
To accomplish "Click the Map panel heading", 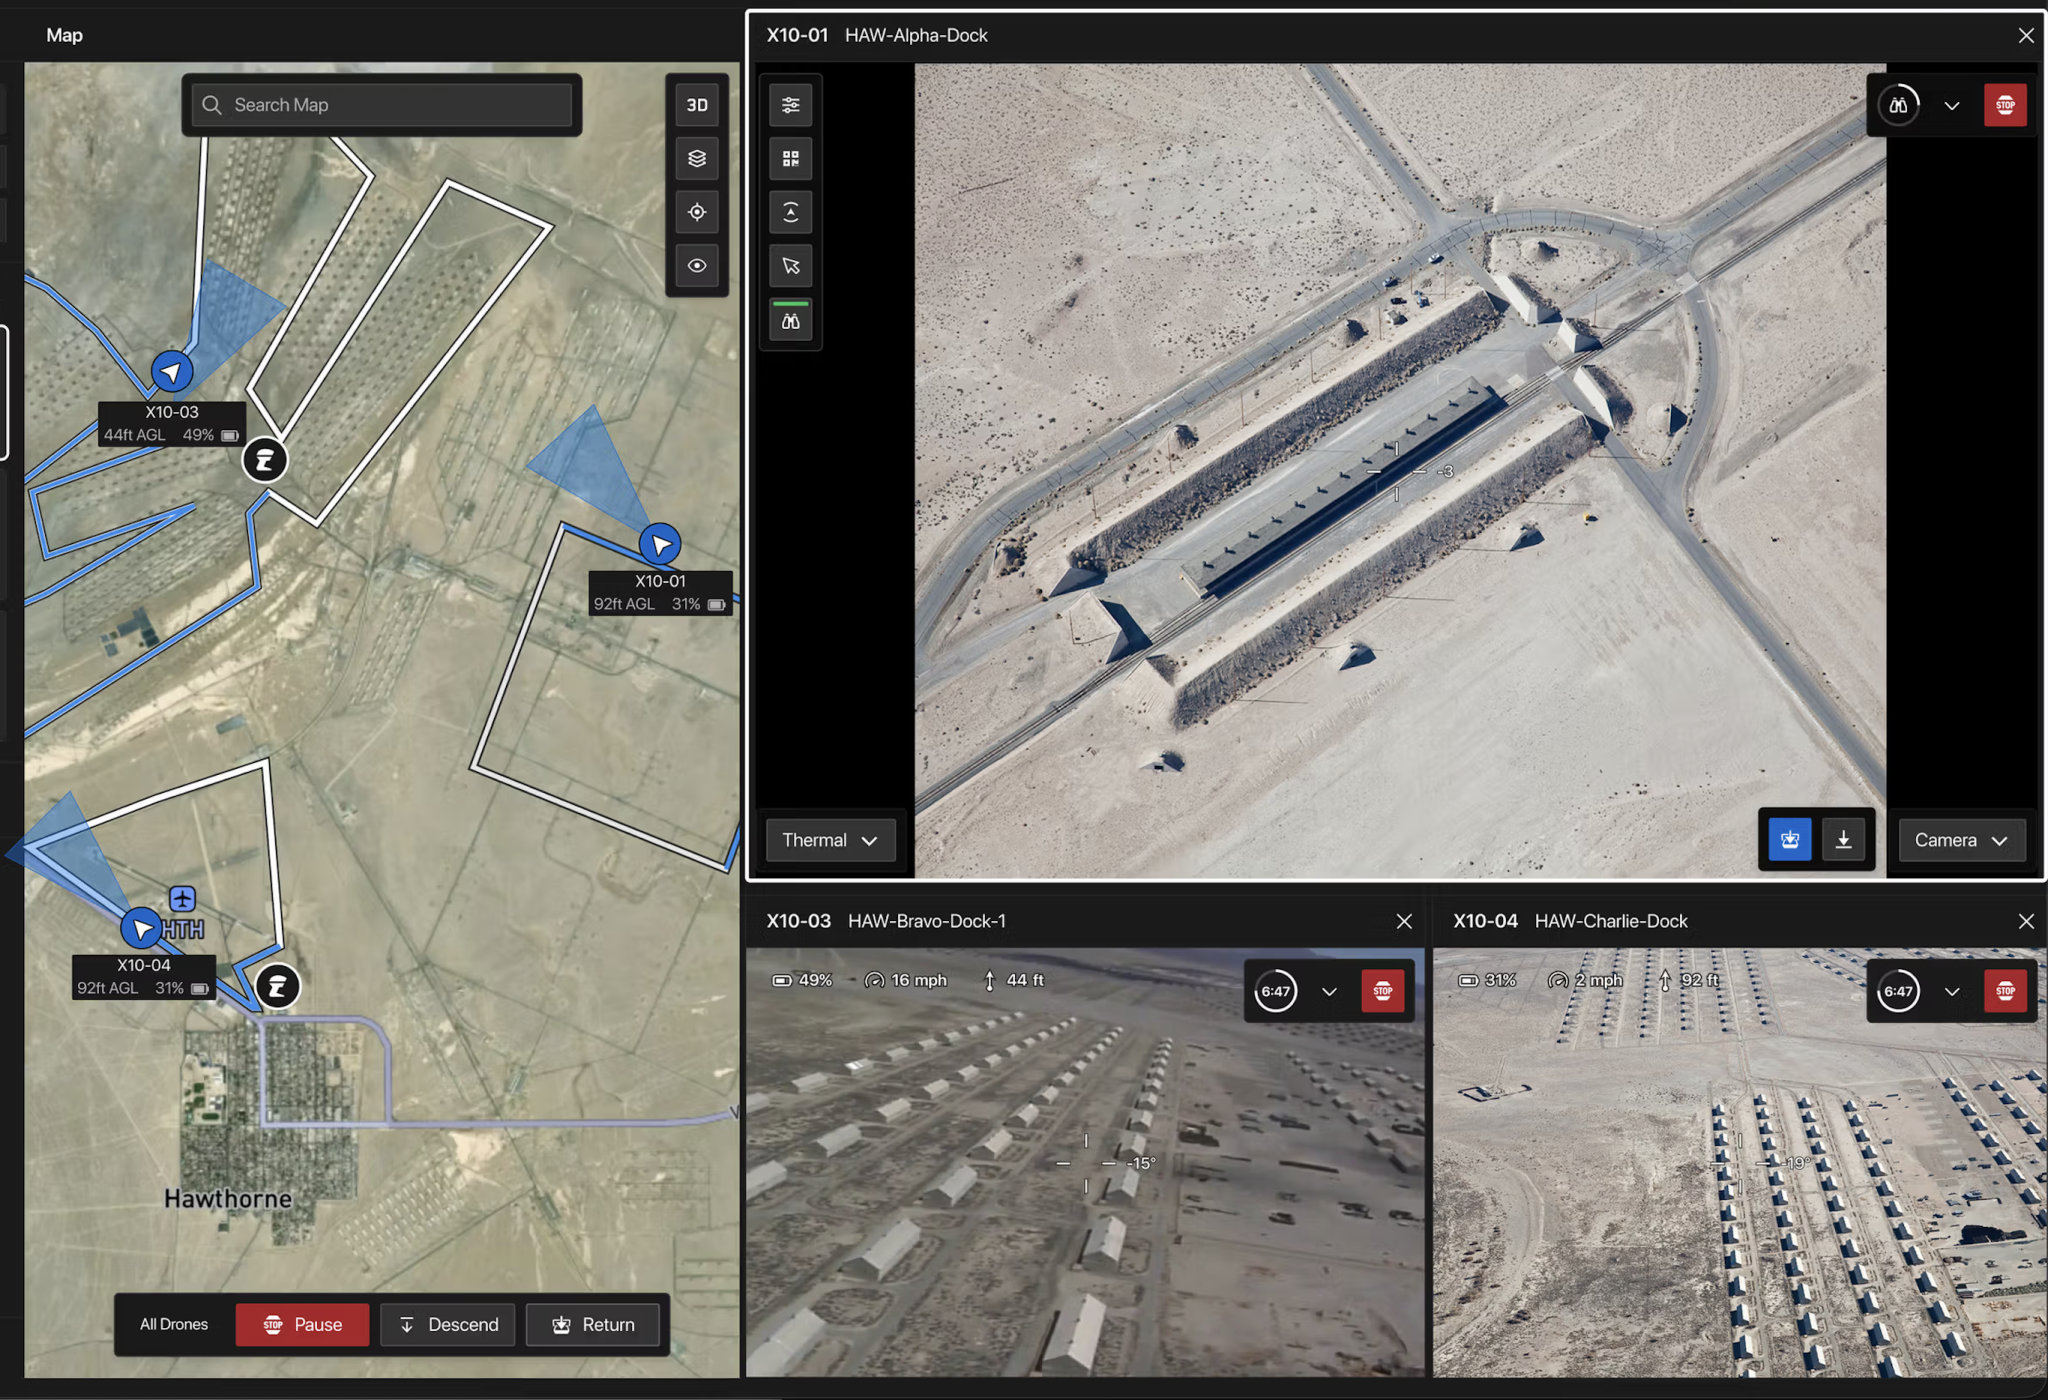I will tap(64, 35).
